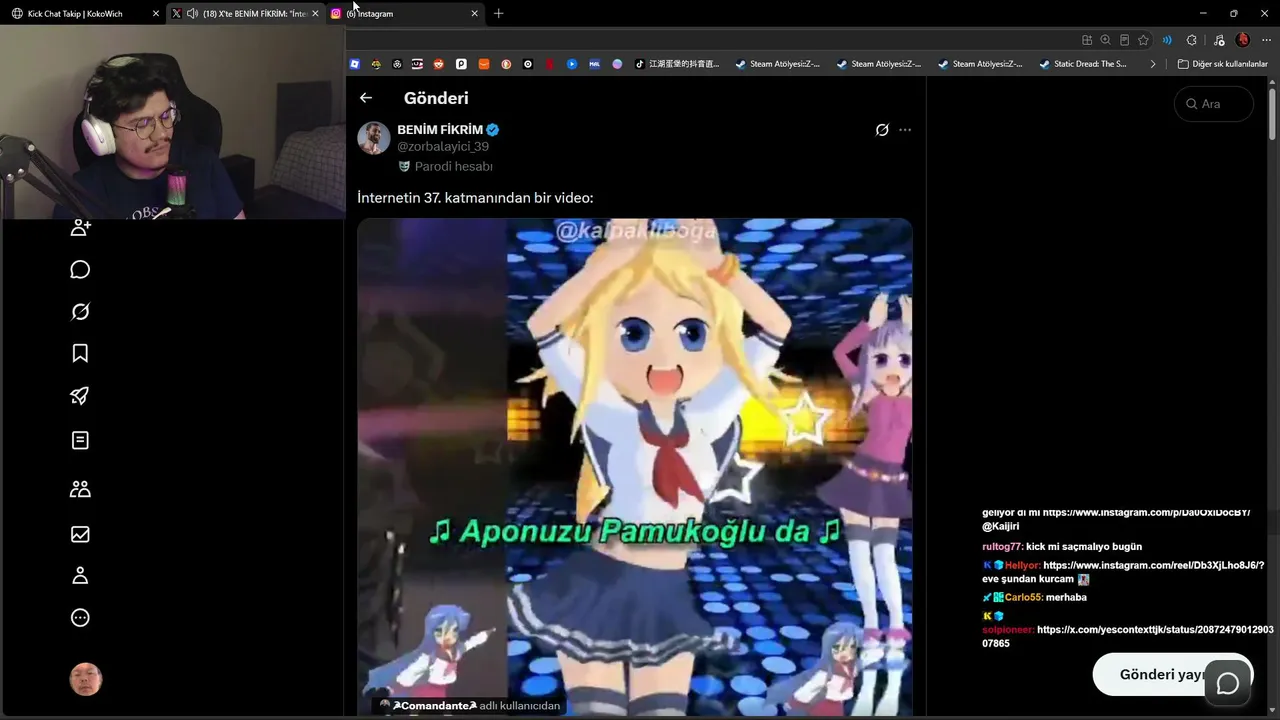The height and width of the screenshot is (720, 1280).
Task: Open the chart-in-frame icon in the X sidebar
Action: (81, 534)
